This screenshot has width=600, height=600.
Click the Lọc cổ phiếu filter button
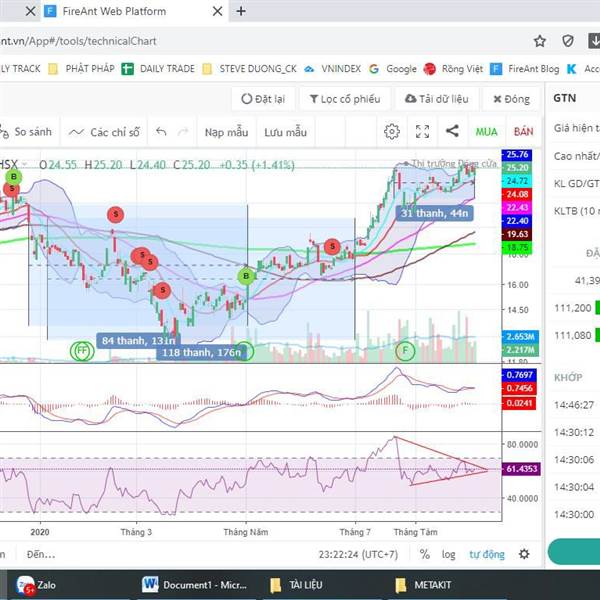[x=345, y=99]
